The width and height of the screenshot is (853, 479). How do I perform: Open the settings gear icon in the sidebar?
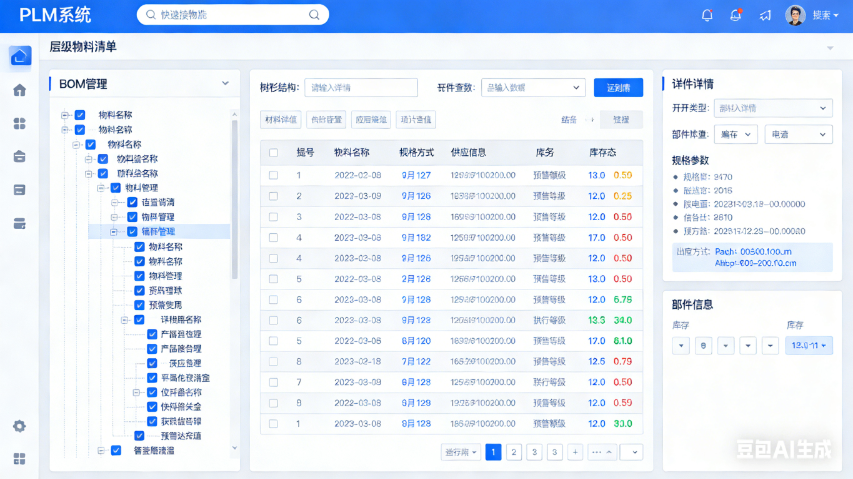click(x=20, y=426)
